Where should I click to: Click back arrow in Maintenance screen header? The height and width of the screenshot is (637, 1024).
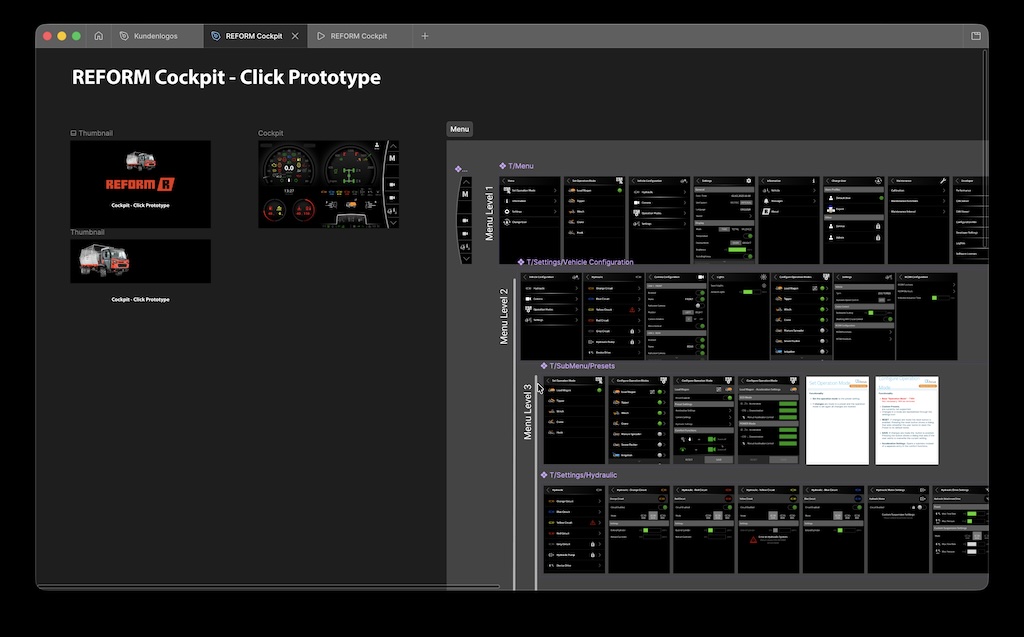893,181
